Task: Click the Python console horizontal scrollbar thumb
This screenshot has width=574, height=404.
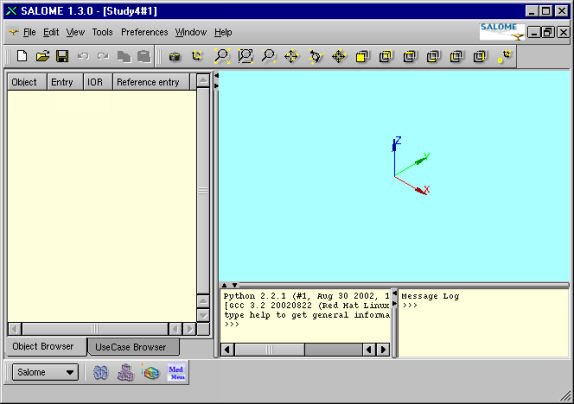Action: (x=269, y=349)
